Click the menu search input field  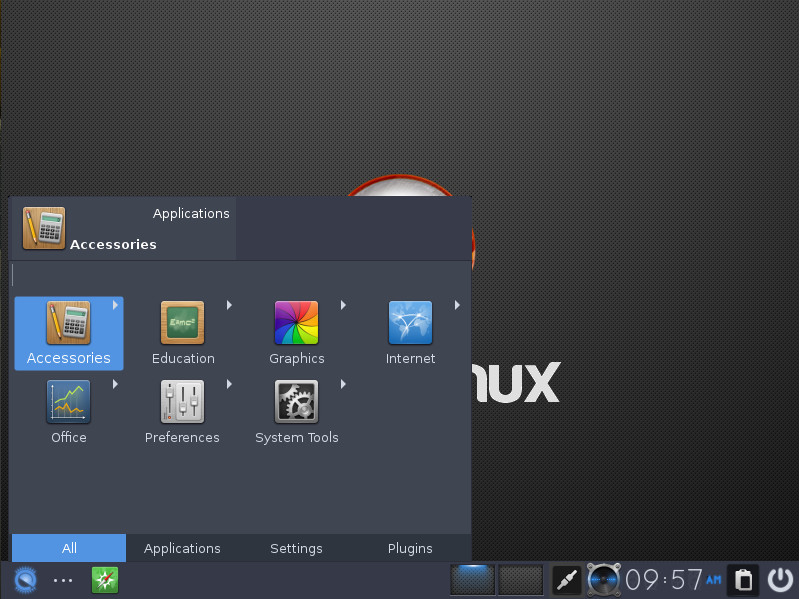coord(240,275)
